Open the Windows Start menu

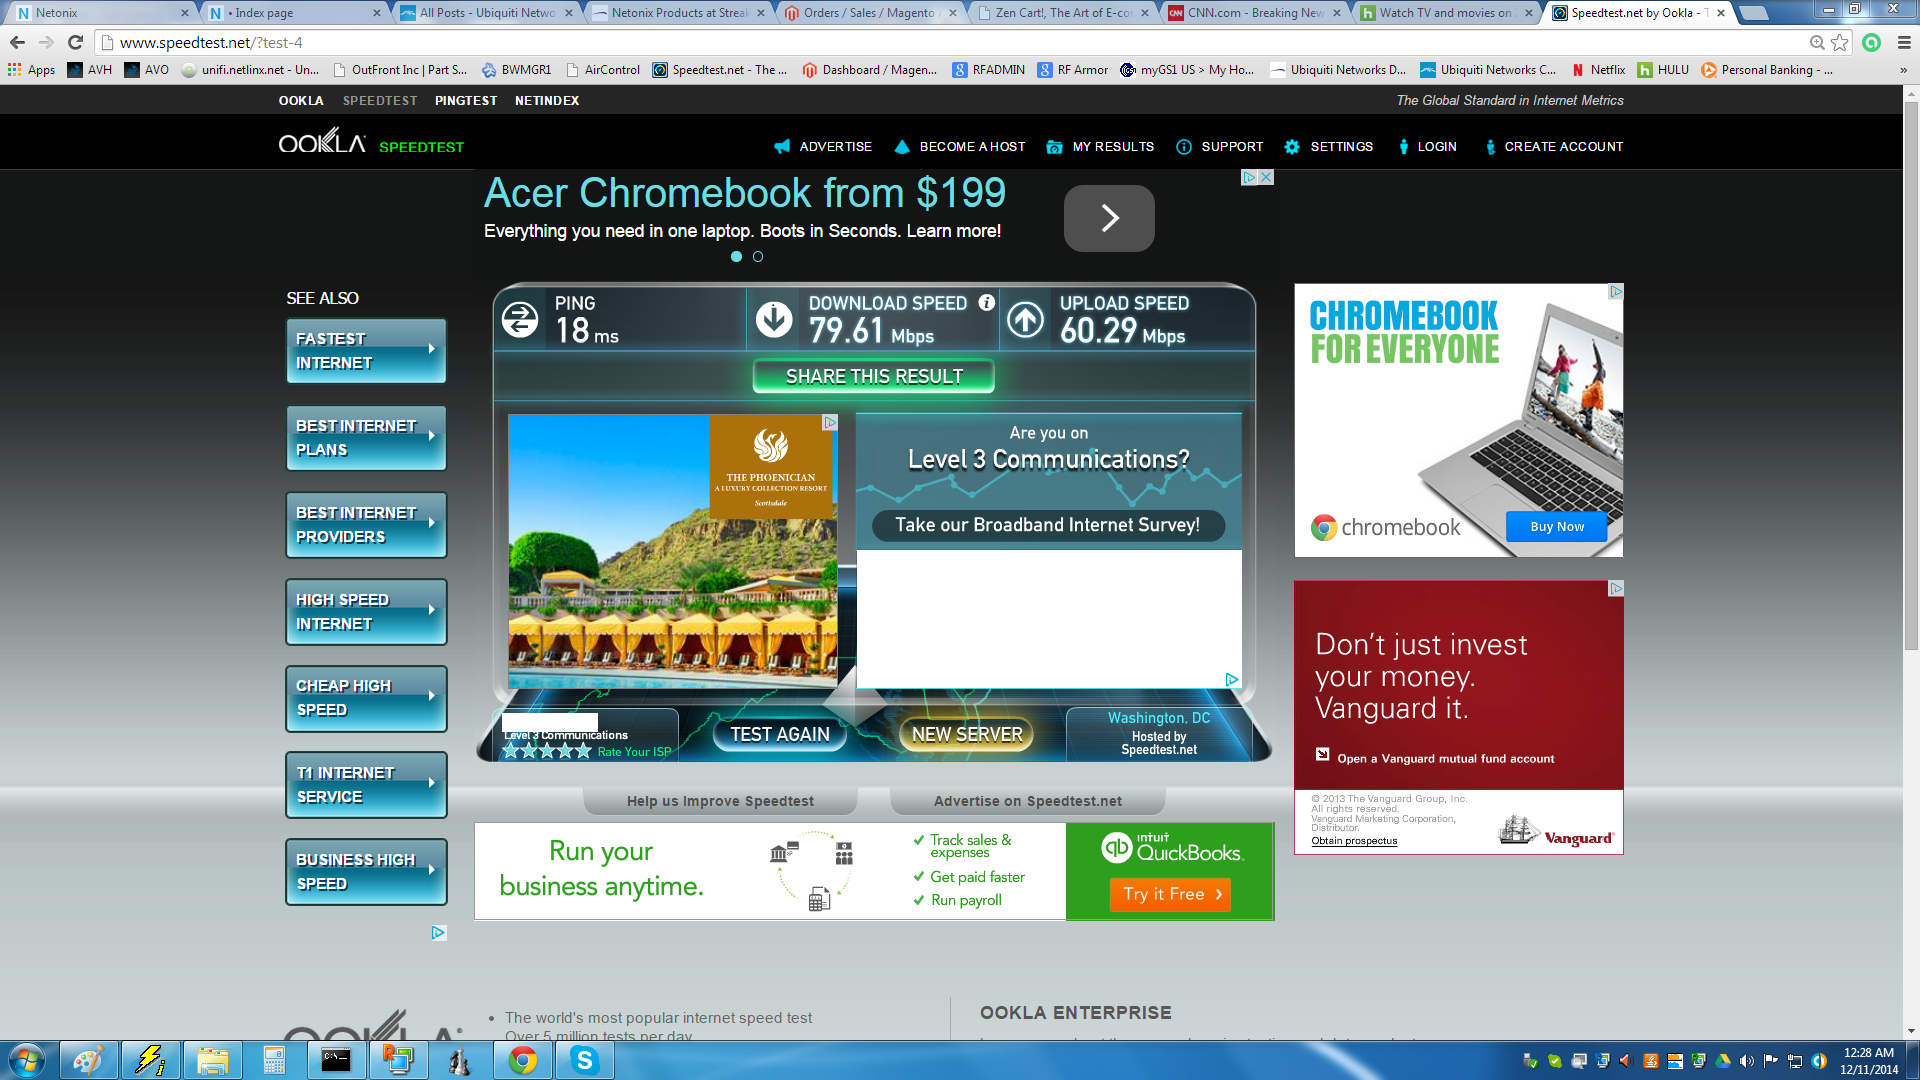click(x=27, y=1060)
